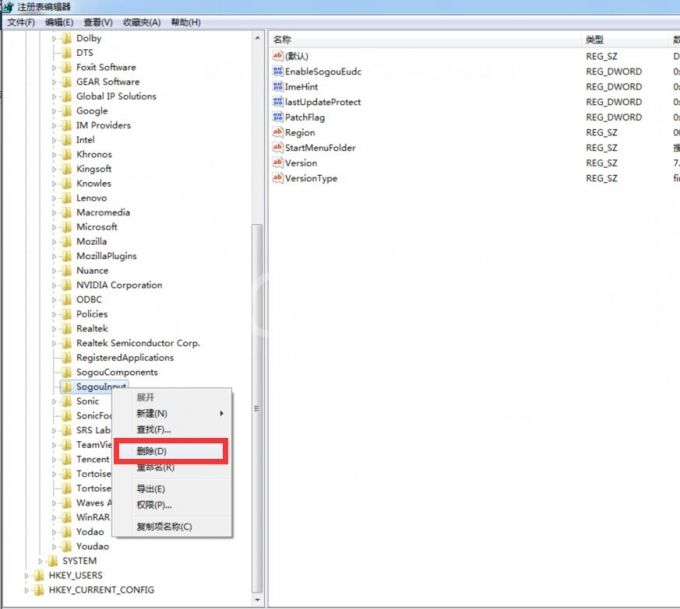The height and width of the screenshot is (609, 680).
Task: Click the tree pane vertical scrollbar thumb
Action: [257, 409]
